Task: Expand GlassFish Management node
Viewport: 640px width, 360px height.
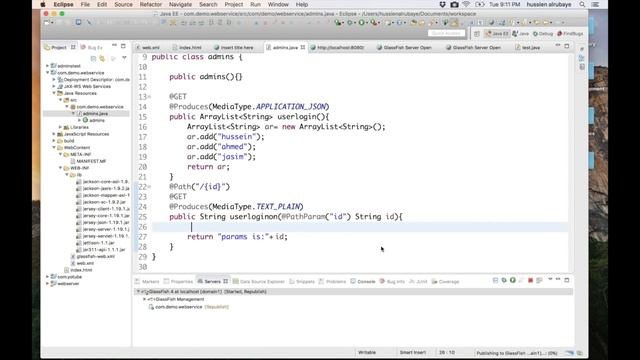Action: coord(144,299)
